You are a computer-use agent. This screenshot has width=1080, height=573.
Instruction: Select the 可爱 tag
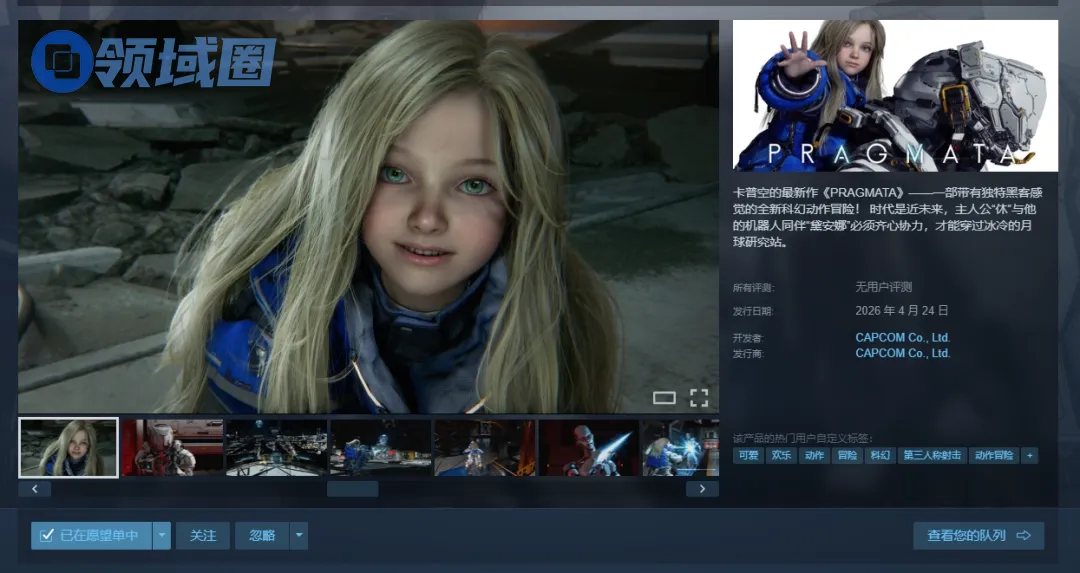pos(747,455)
